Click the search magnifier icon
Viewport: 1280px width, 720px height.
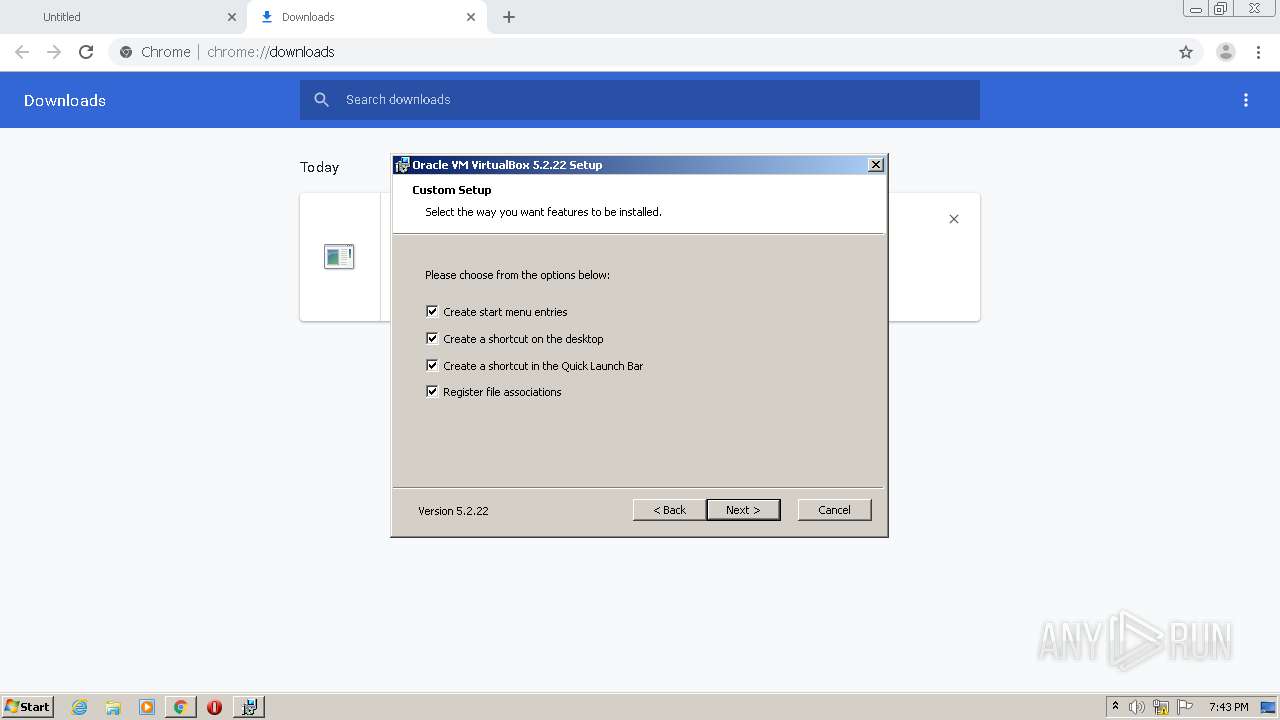point(321,100)
